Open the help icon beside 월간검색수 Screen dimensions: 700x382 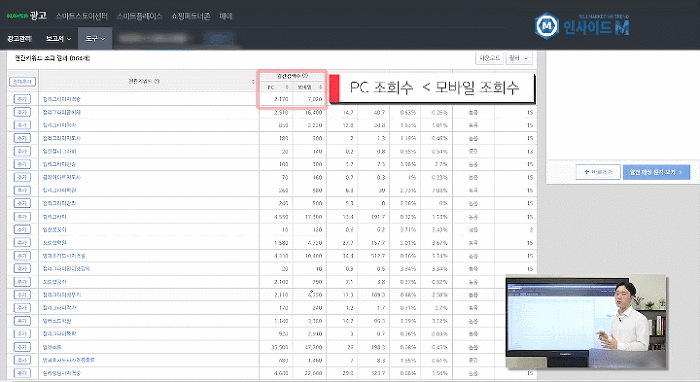(305, 76)
